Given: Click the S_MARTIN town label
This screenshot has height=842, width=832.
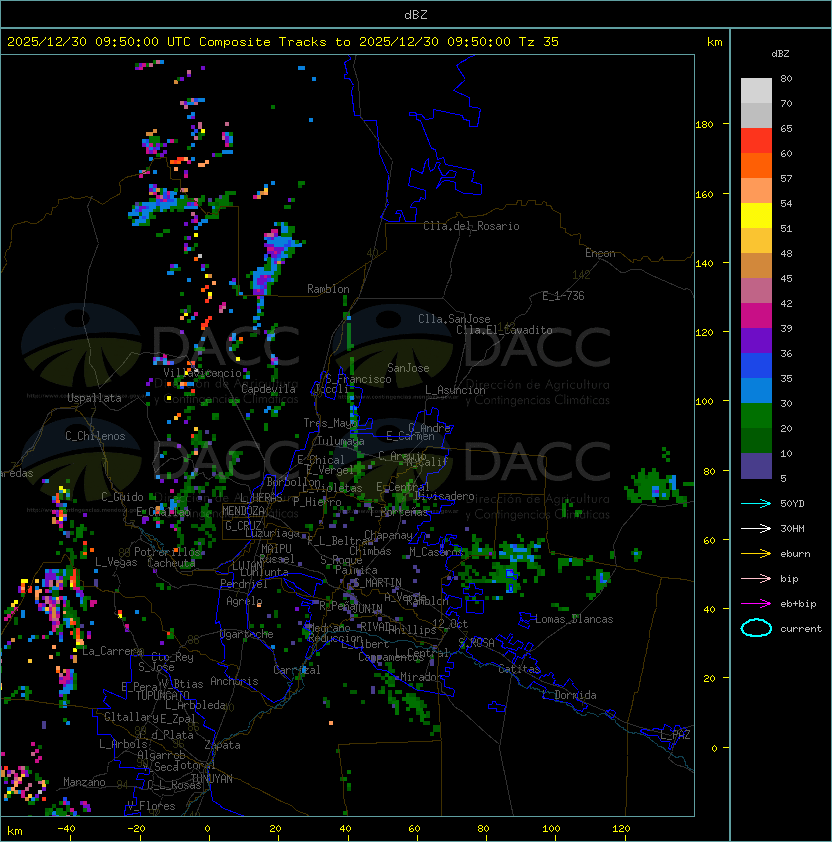Looking at the screenshot, I should [x=377, y=582].
